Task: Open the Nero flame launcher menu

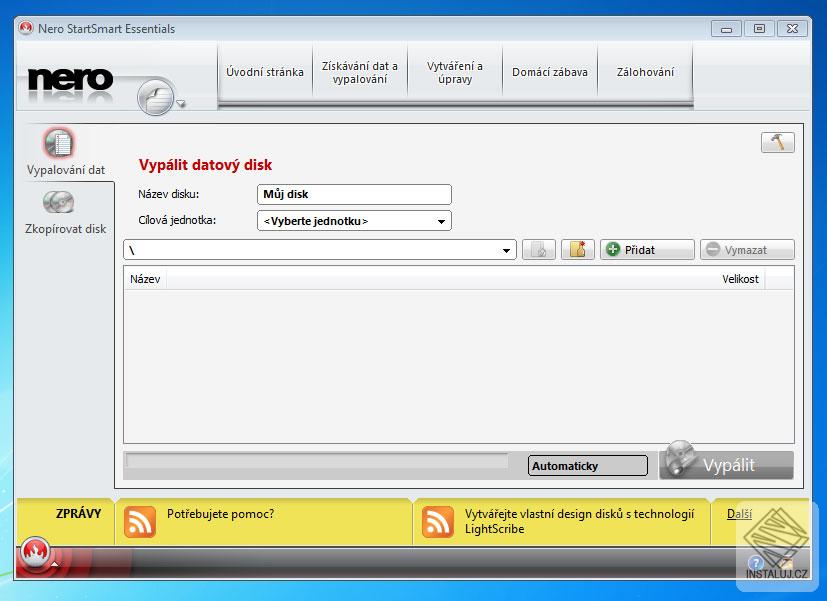Action: pos(36,553)
